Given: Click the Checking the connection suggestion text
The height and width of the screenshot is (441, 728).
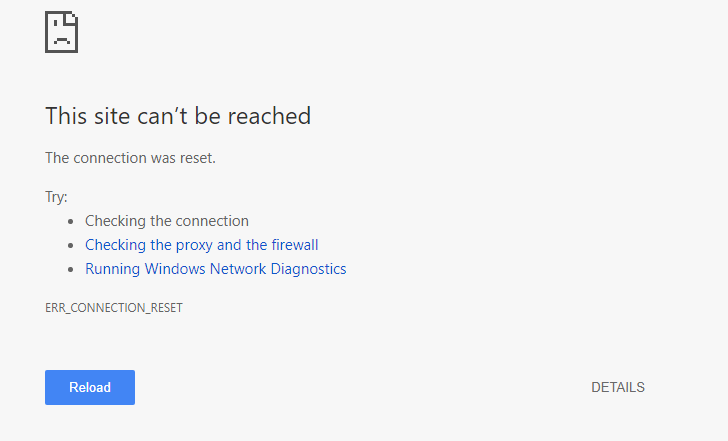Looking at the screenshot, I should tap(167, 221).
